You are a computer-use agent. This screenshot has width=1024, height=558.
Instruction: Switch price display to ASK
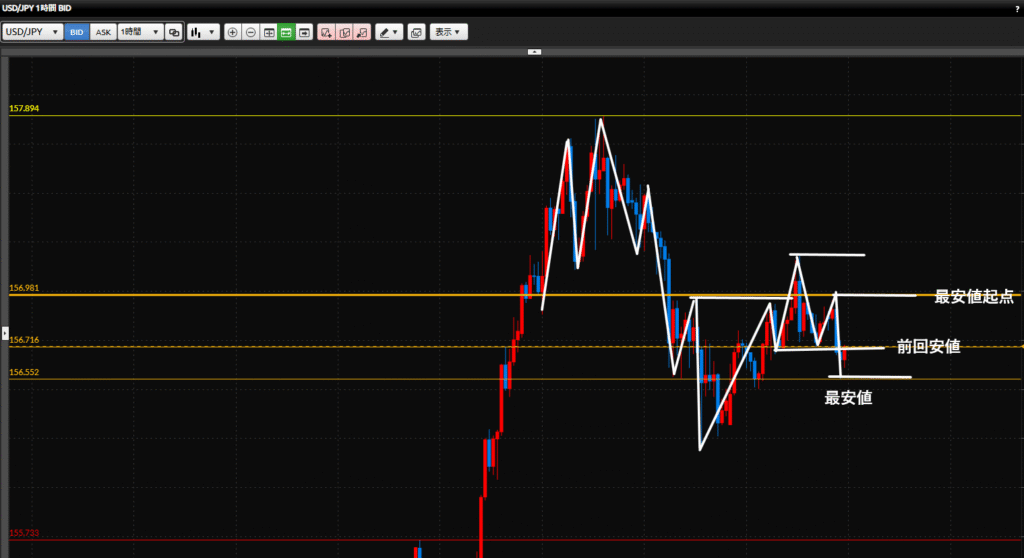point(103,32)
